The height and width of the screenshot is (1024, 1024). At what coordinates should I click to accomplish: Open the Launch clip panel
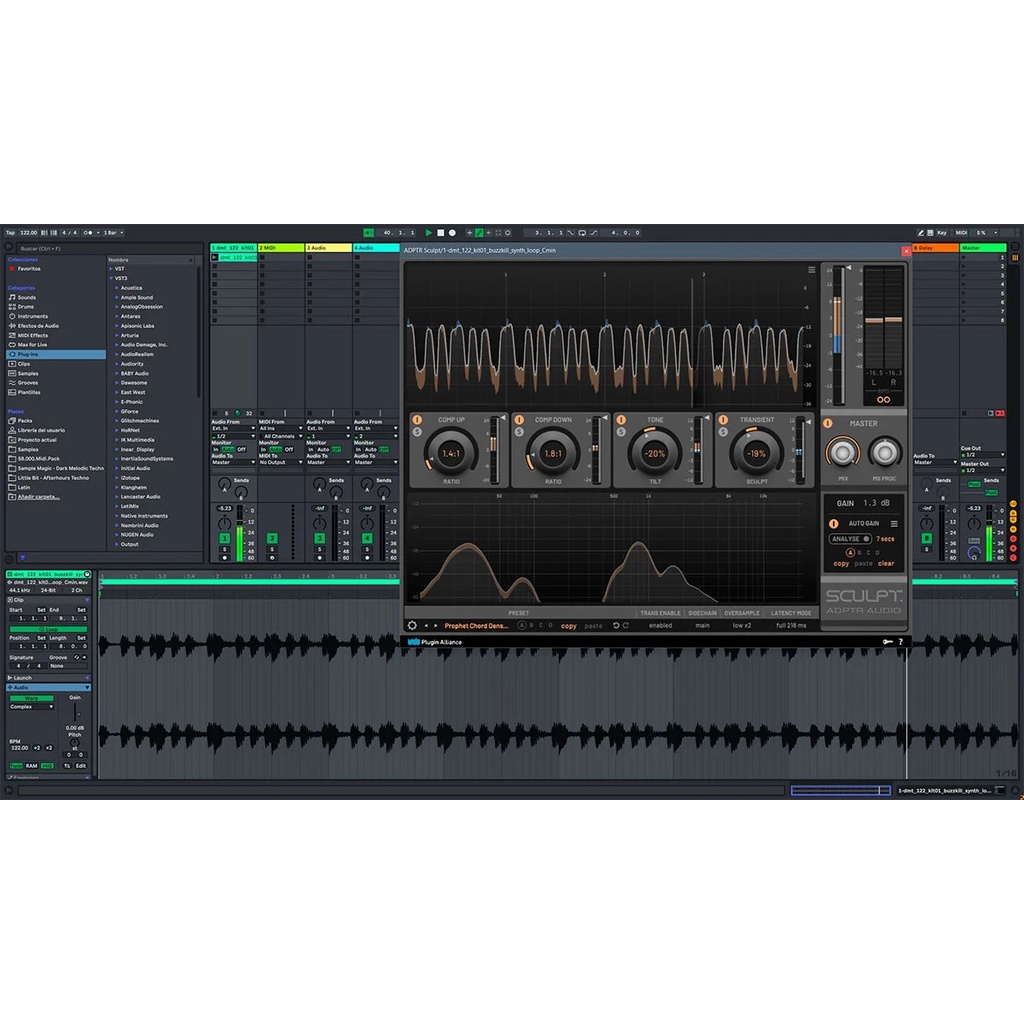(x=48, y=678)
